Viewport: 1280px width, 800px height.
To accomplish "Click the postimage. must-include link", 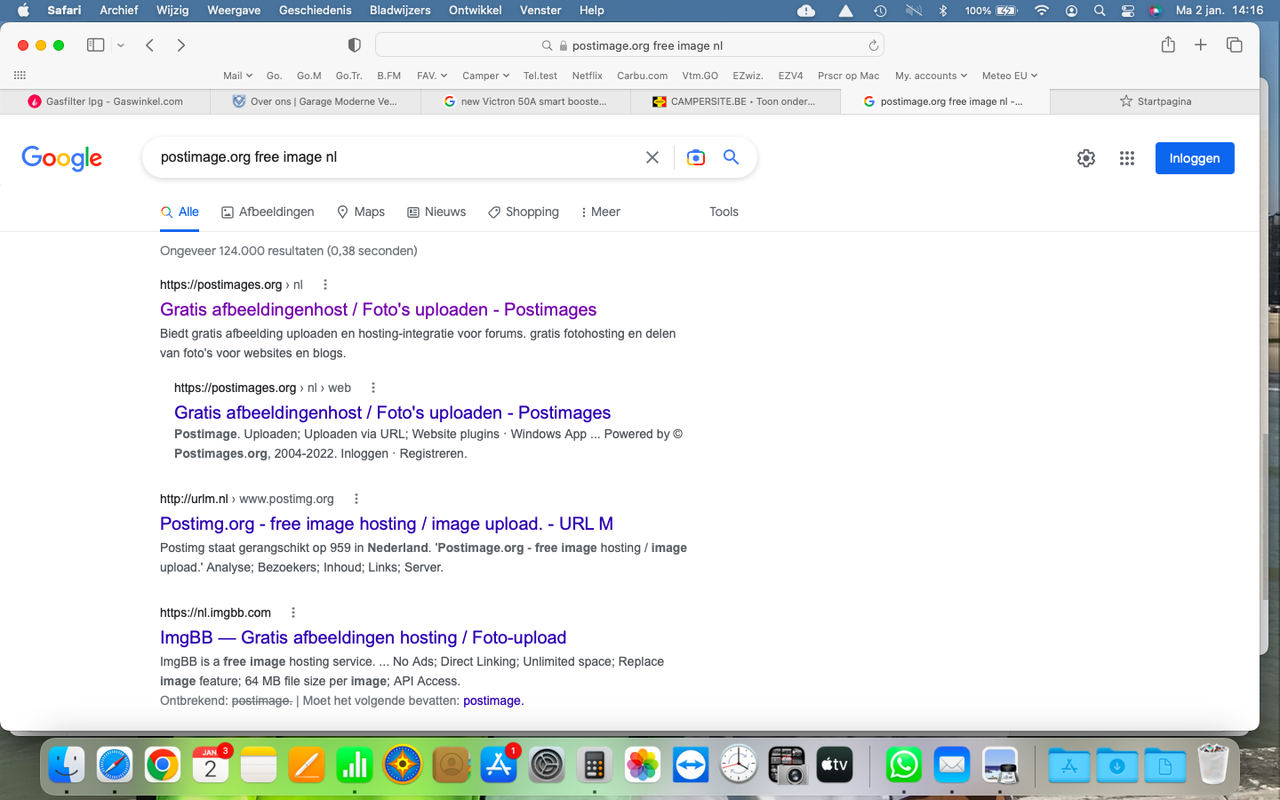I will tap(493, 701).
